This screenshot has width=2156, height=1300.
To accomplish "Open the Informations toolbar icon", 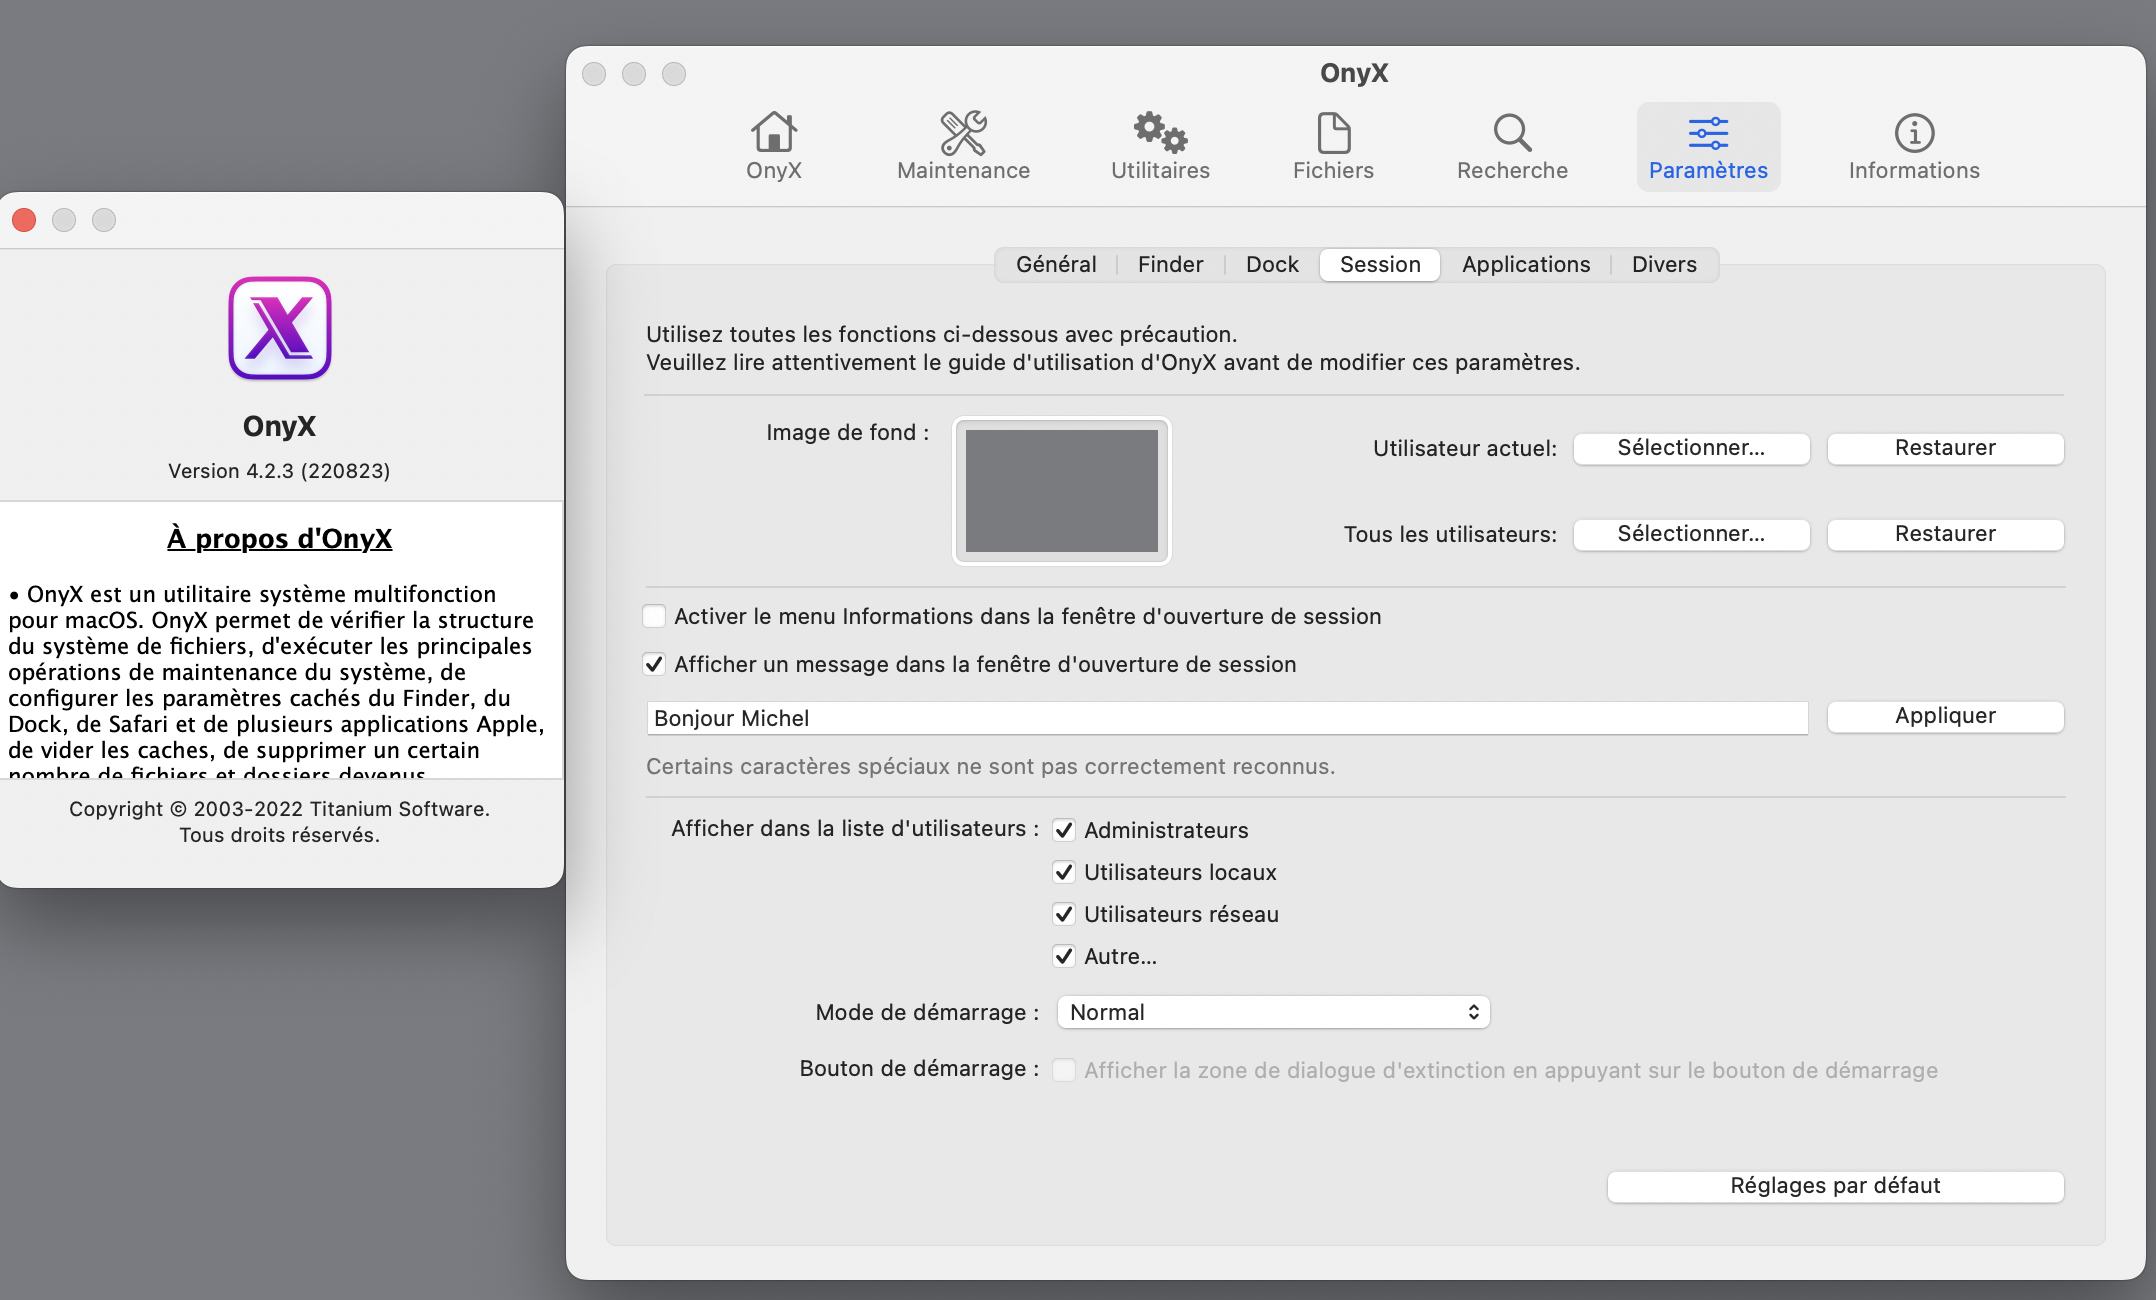I will pyautogui.click(x=1914, y=134).
